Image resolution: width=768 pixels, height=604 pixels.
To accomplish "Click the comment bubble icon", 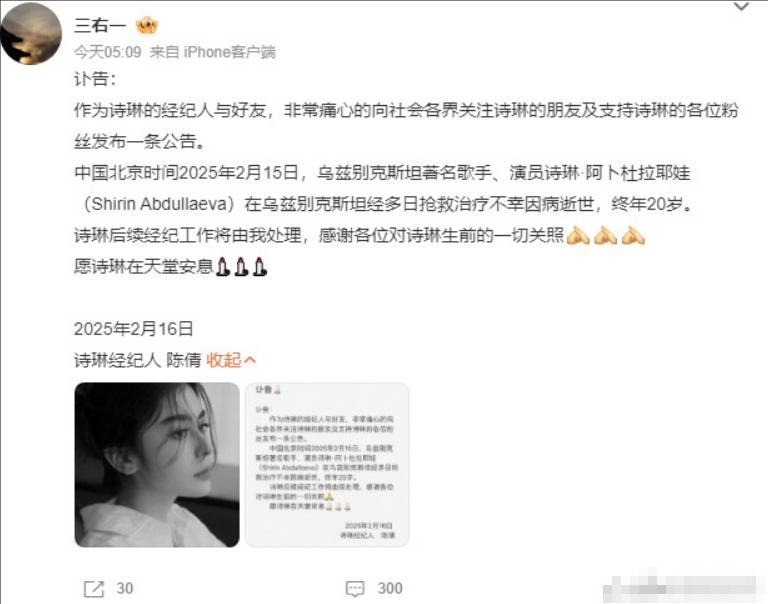I will [x=355, y=588].
